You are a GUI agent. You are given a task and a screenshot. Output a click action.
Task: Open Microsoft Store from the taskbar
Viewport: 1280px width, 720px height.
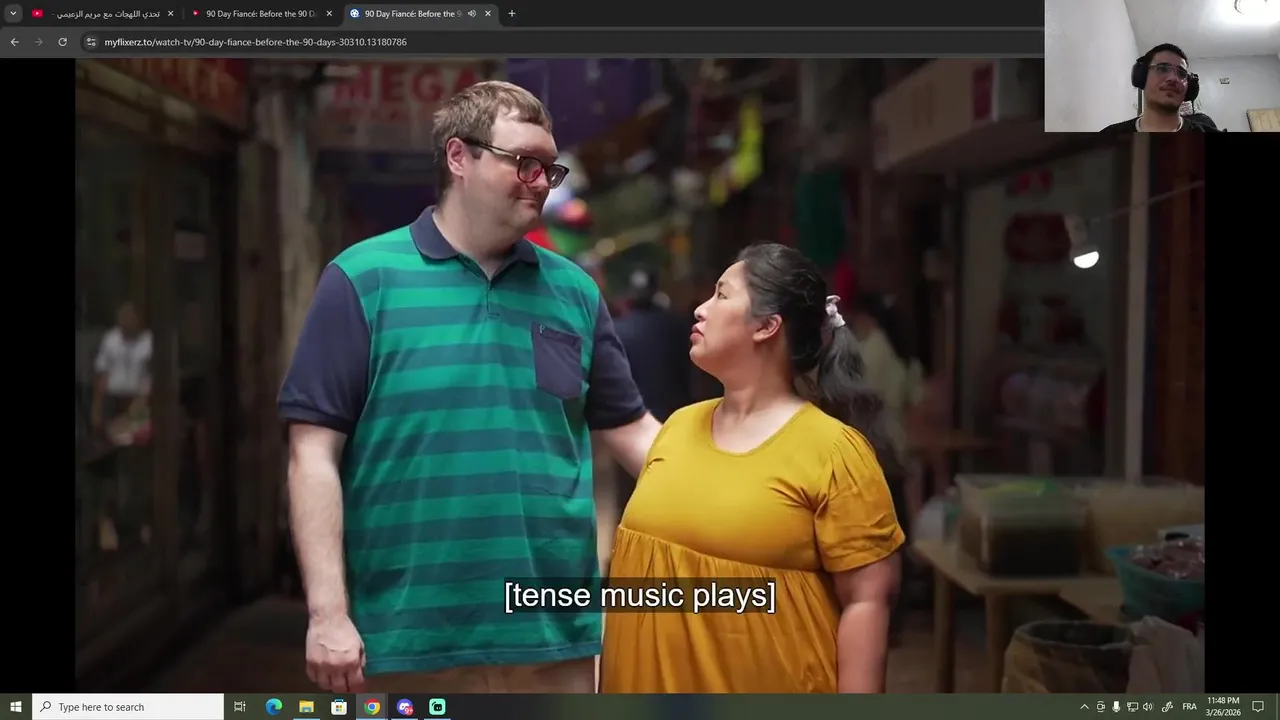click(x=339, y=707)
